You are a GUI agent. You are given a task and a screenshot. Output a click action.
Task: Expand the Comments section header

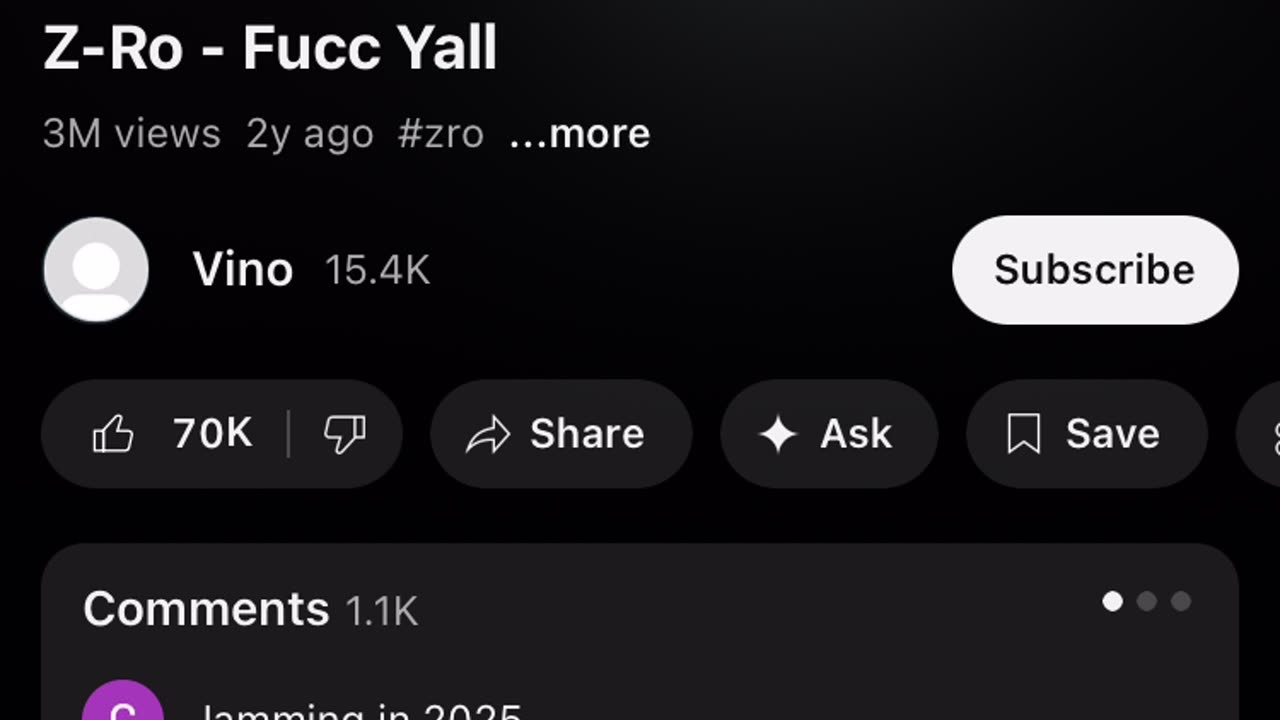(206, 609)
